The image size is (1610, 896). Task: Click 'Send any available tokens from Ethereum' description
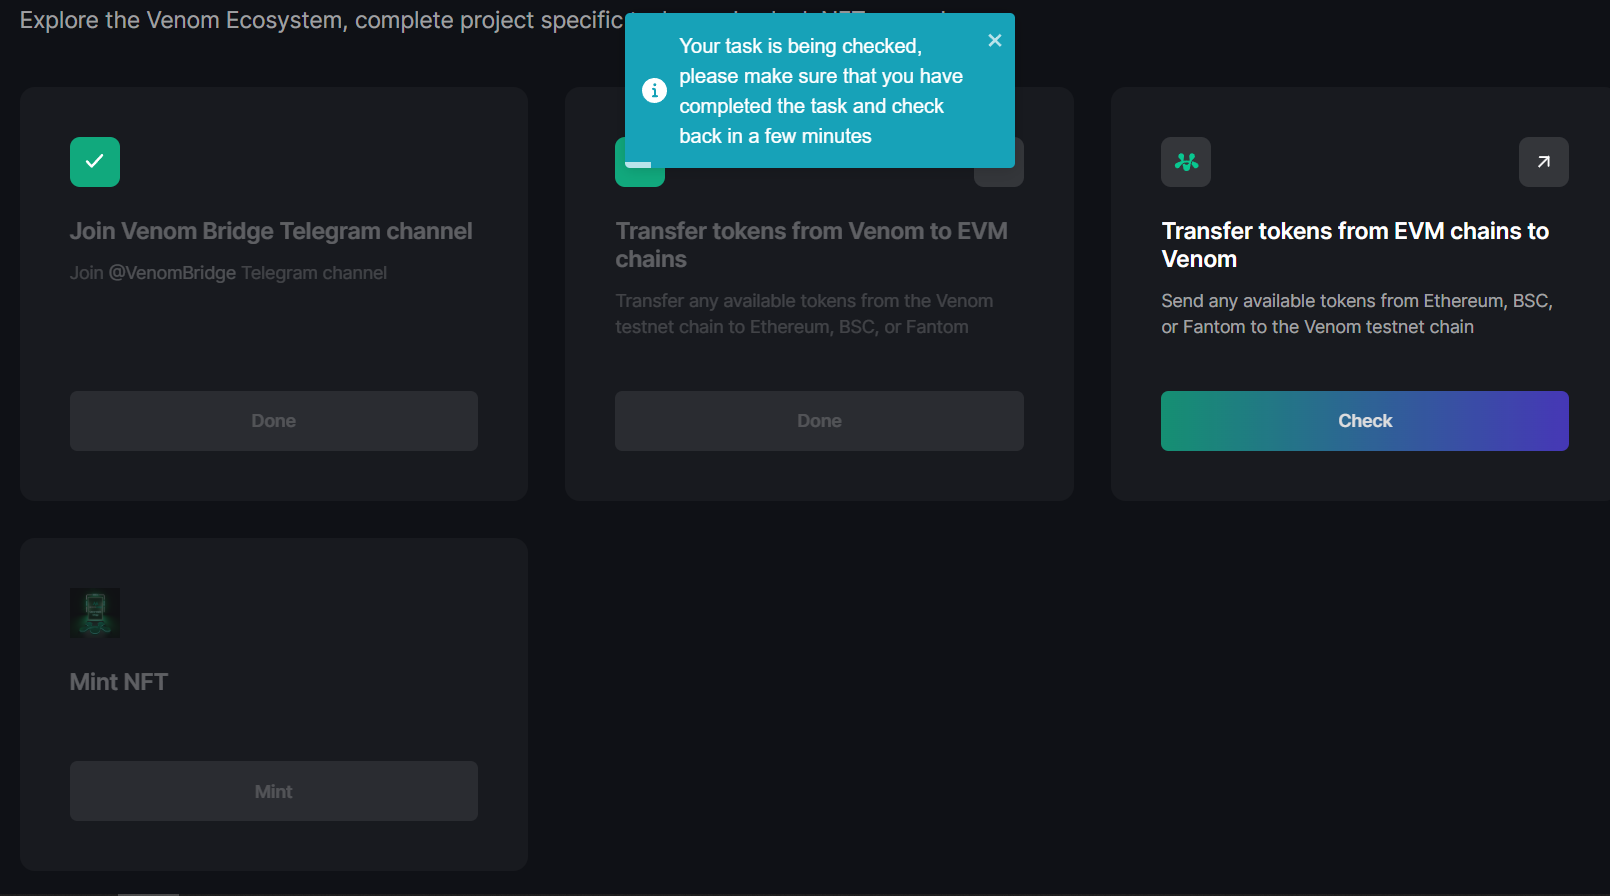pyautogui.click(x=1357, y=314)
